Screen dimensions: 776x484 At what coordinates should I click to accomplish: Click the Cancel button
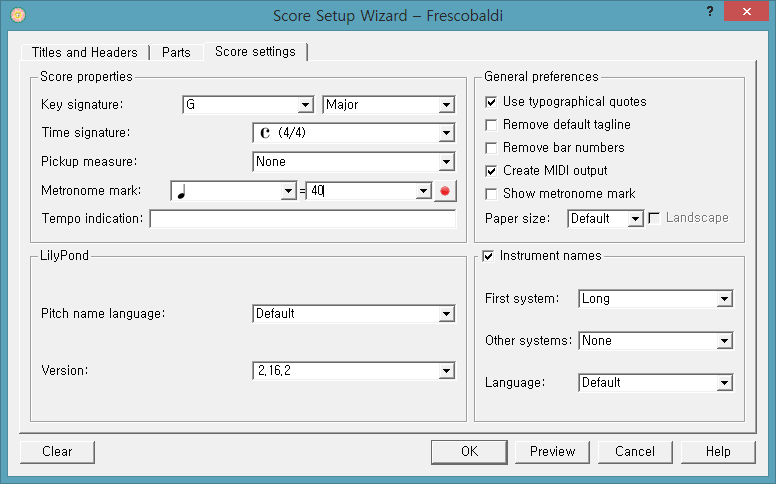635,452
